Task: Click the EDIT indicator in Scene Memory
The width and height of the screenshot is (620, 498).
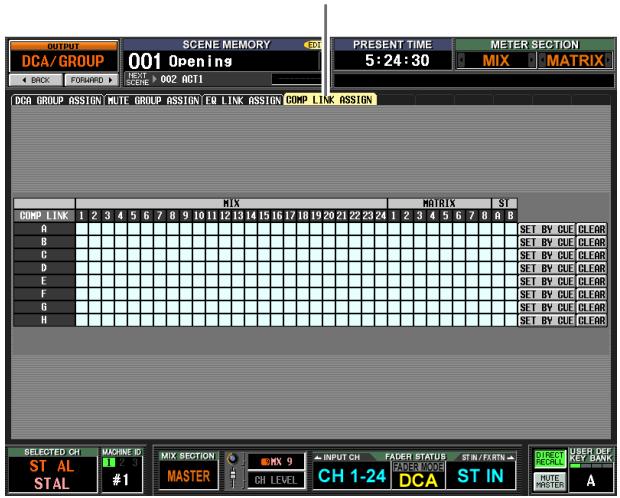Action: 314,45
